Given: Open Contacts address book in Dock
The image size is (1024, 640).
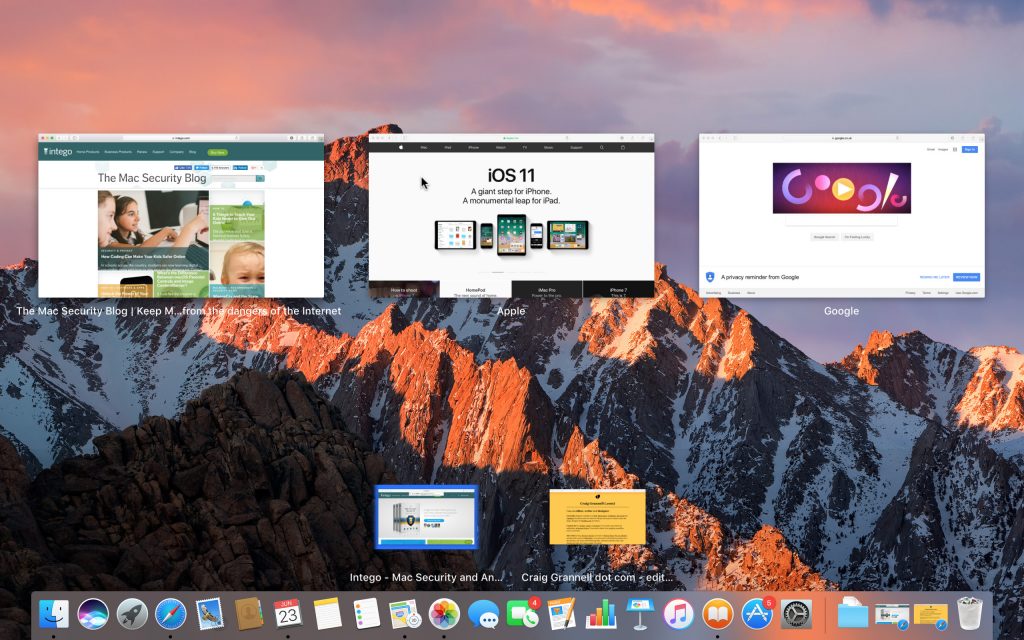Looking at the screenshot, I should (x=249, y=614).
